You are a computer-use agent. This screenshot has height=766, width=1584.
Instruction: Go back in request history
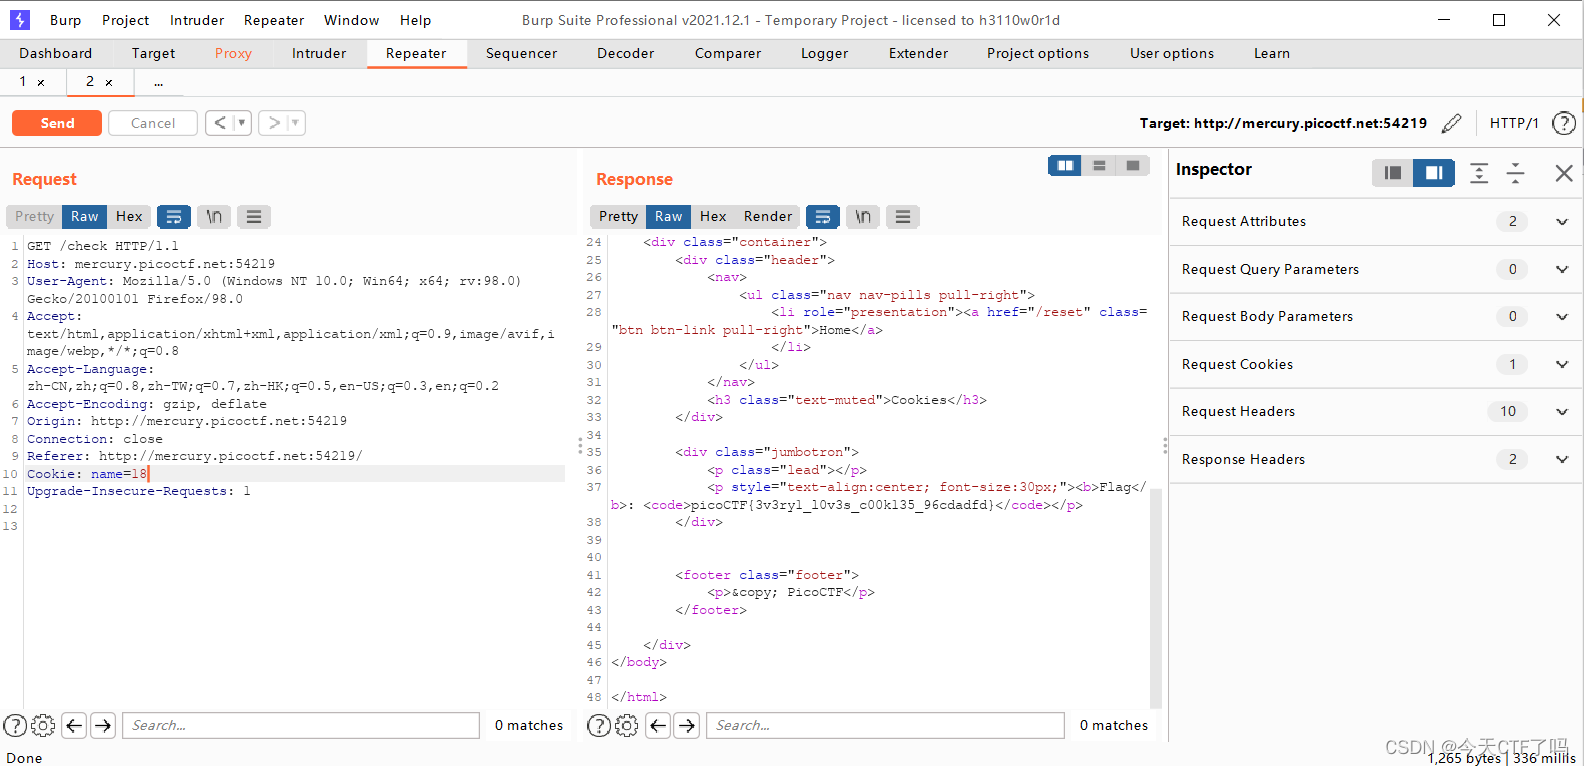220,123
